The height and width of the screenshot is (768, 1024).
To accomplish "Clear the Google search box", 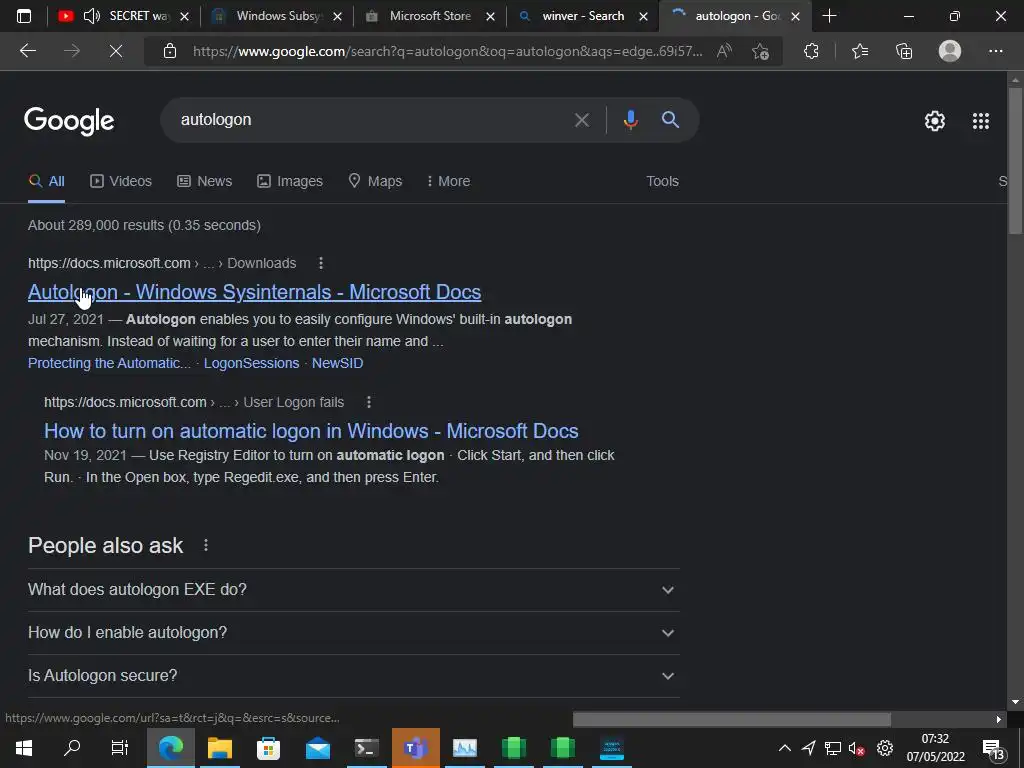I will coord(581,120).
